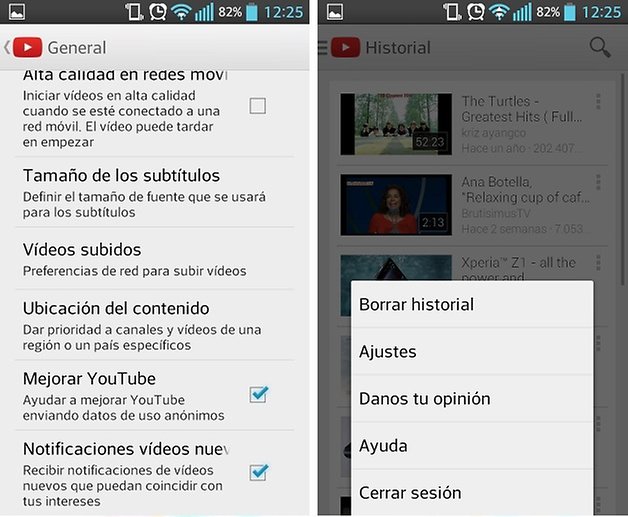The image size is (628, 517).
Task: Tap the back chevron beside General
Action: tap(7, 48)
